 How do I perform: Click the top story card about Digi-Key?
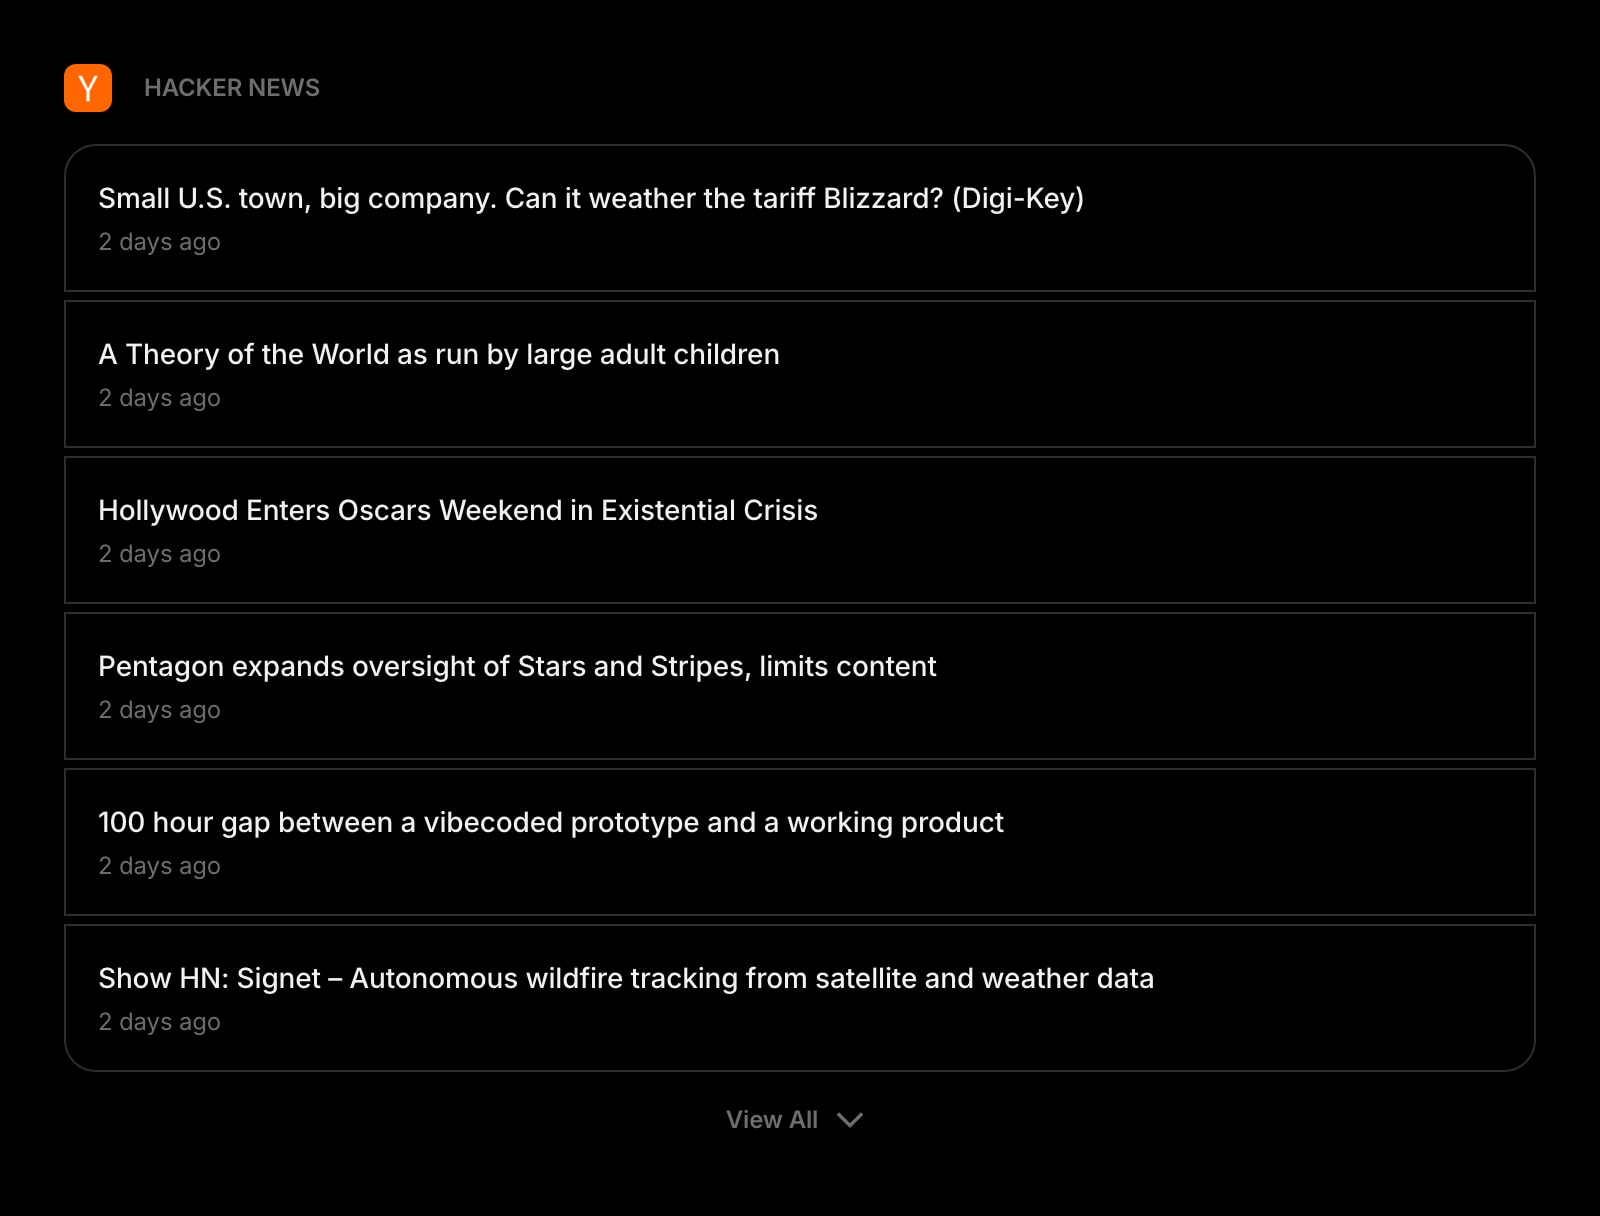[x=800, y=220]
